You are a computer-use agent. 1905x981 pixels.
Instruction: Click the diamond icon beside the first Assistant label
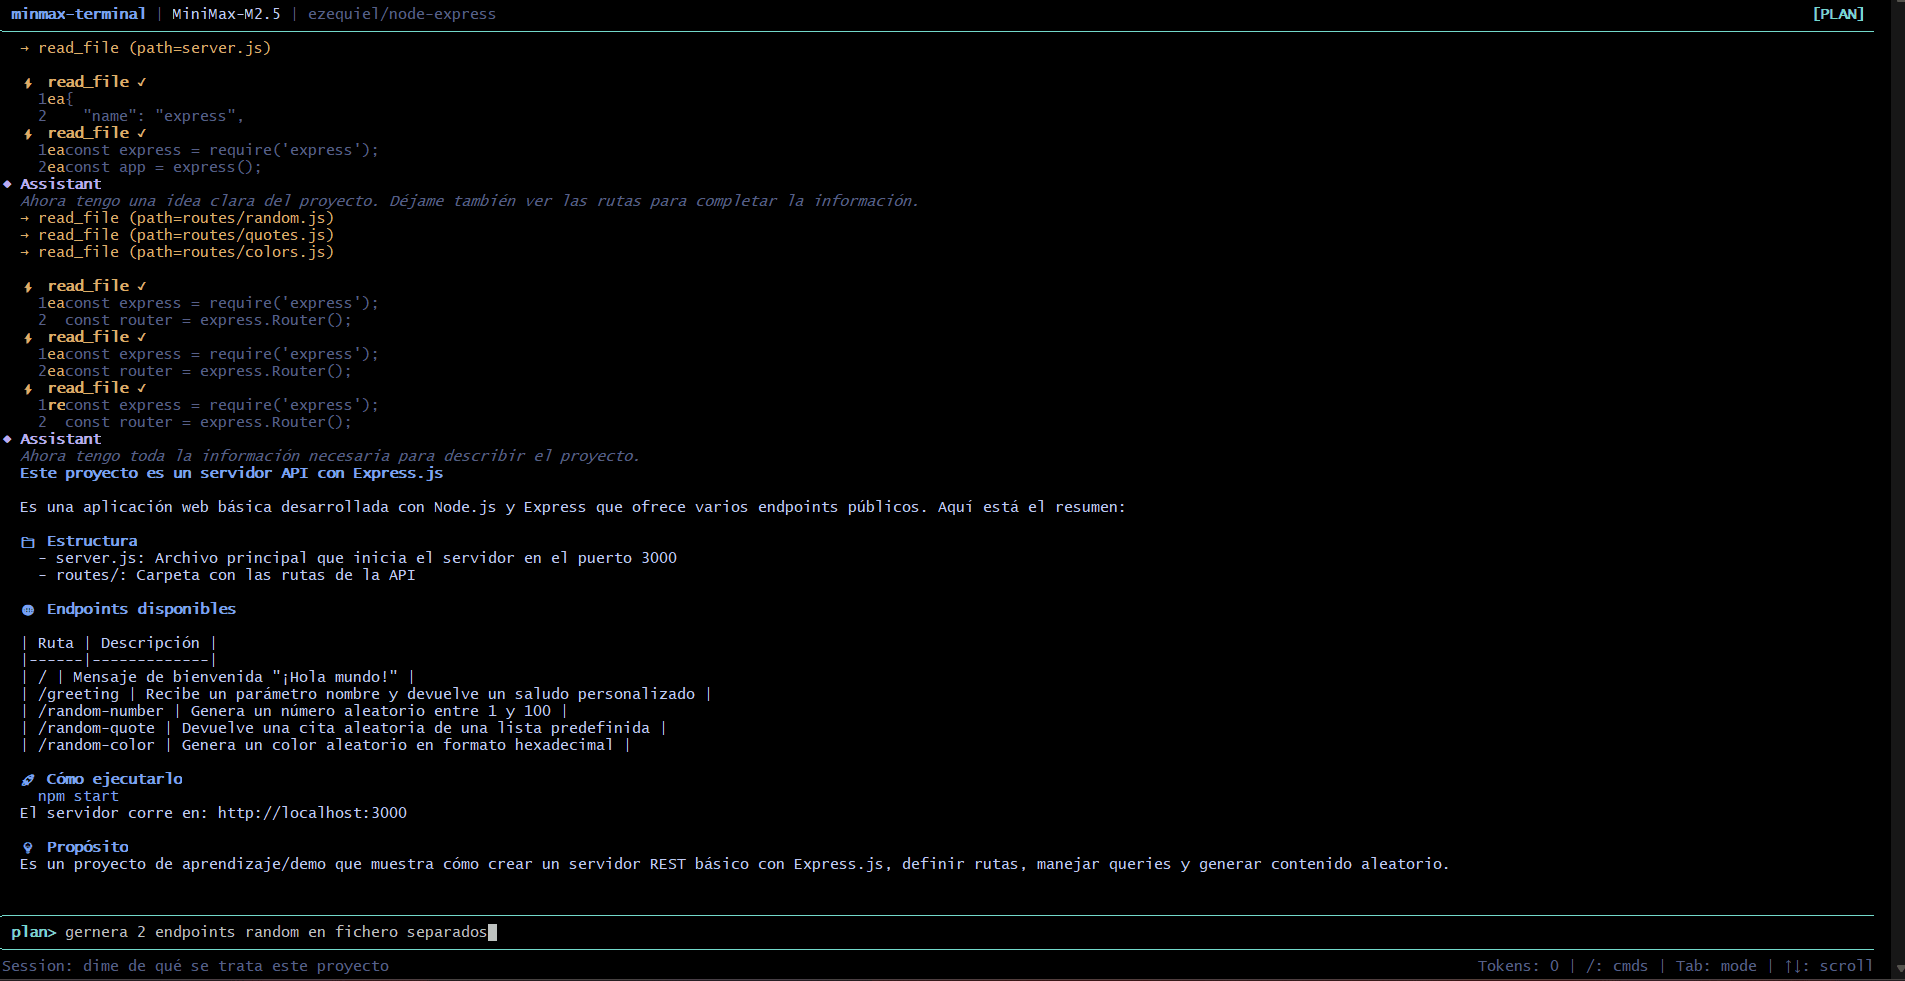pos(8,184)
